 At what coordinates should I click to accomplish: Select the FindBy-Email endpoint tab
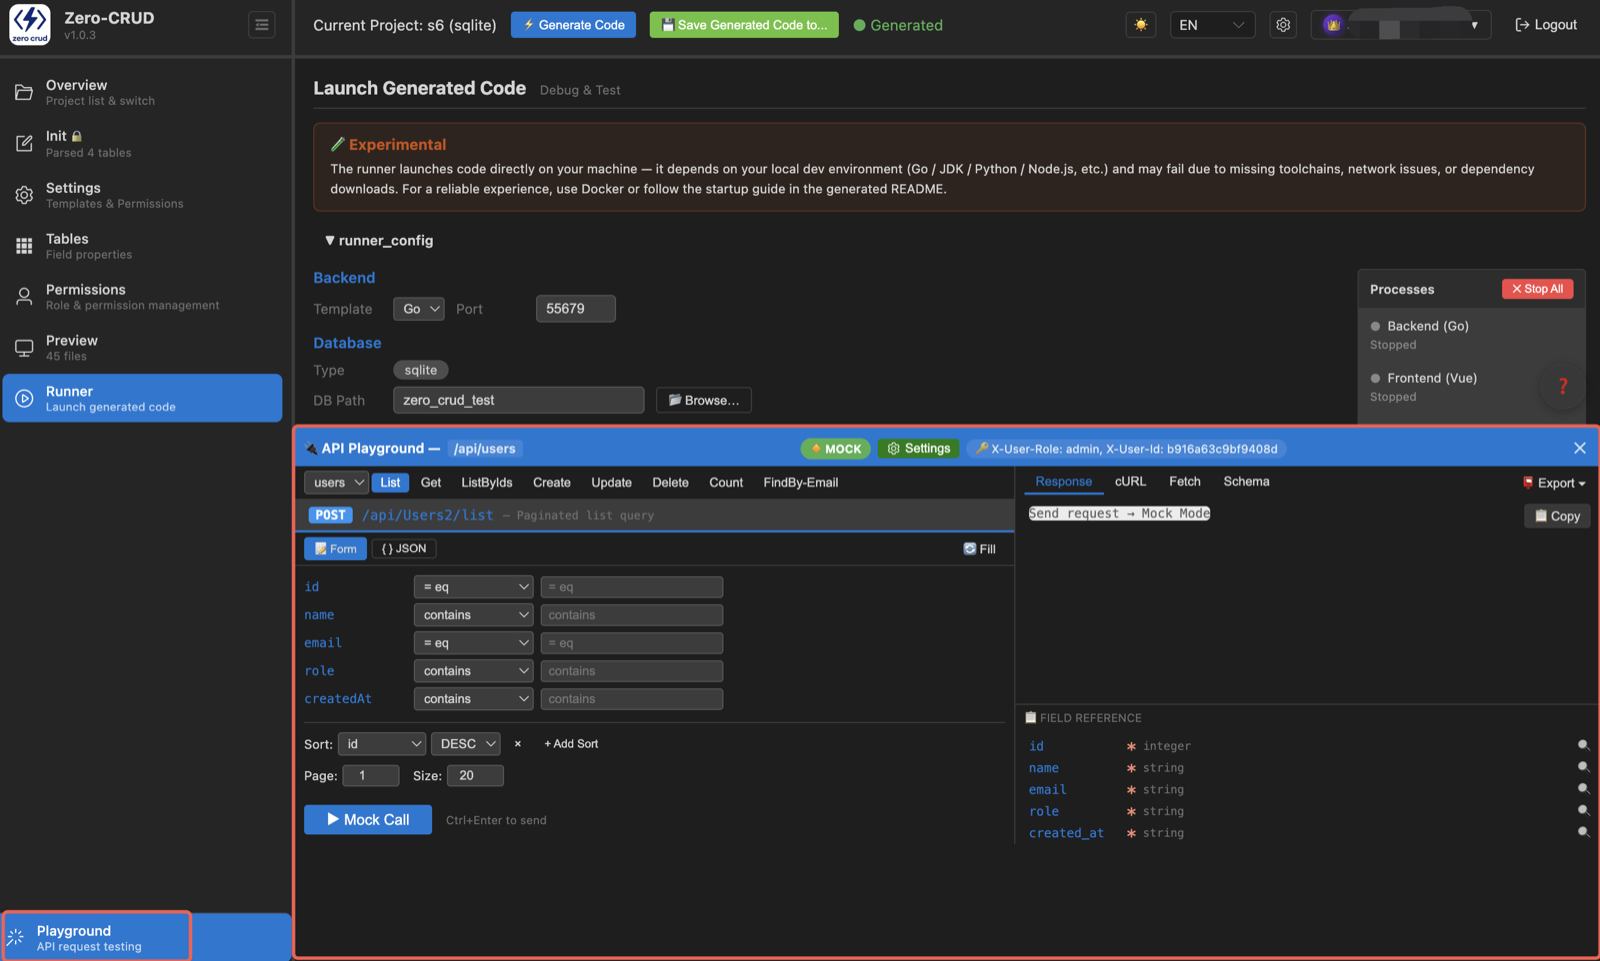[x=801, y=482]
